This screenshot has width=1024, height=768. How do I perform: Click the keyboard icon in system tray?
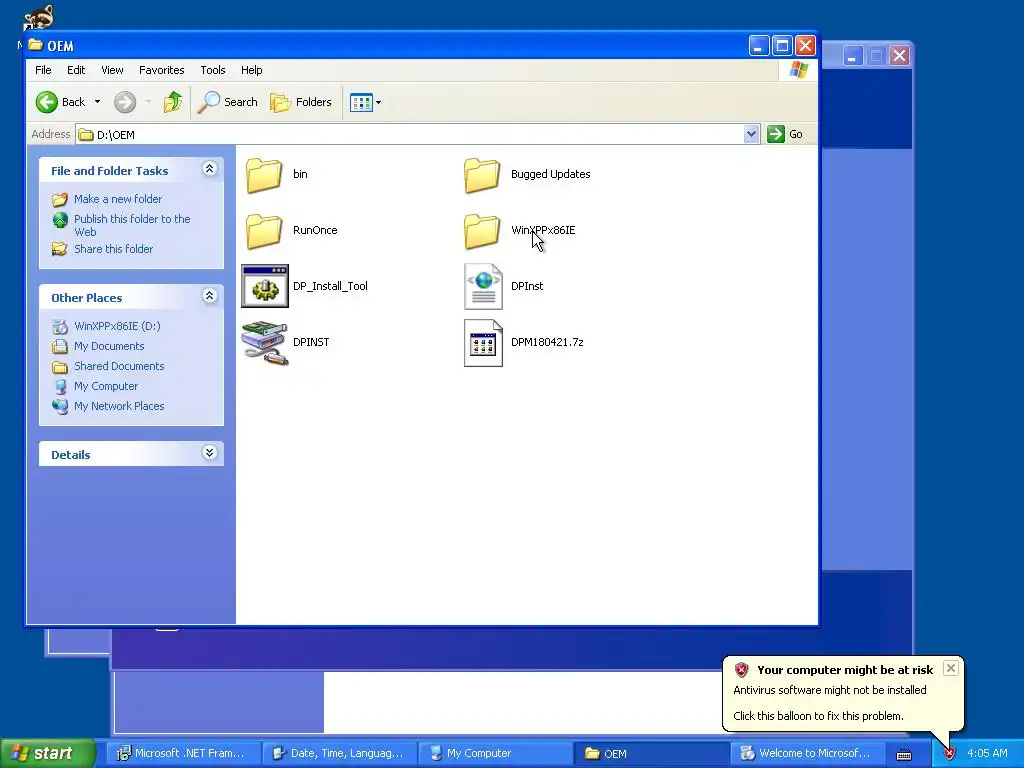tap(904, 754)
